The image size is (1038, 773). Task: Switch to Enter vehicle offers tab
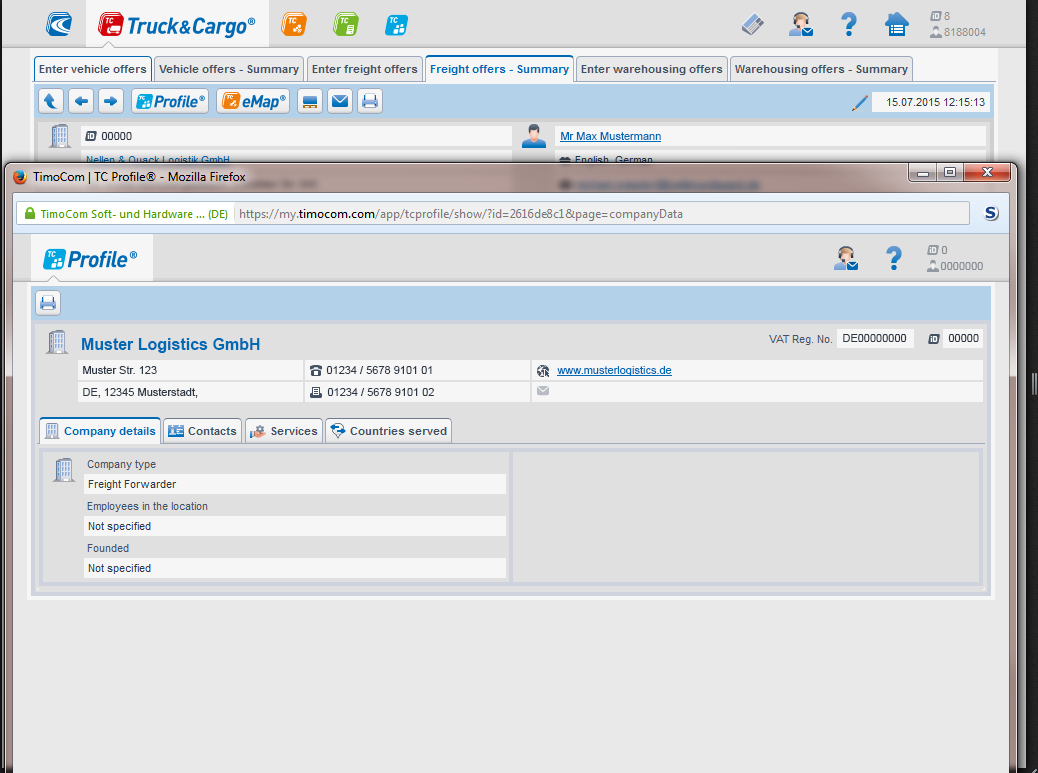pos(93,69)
